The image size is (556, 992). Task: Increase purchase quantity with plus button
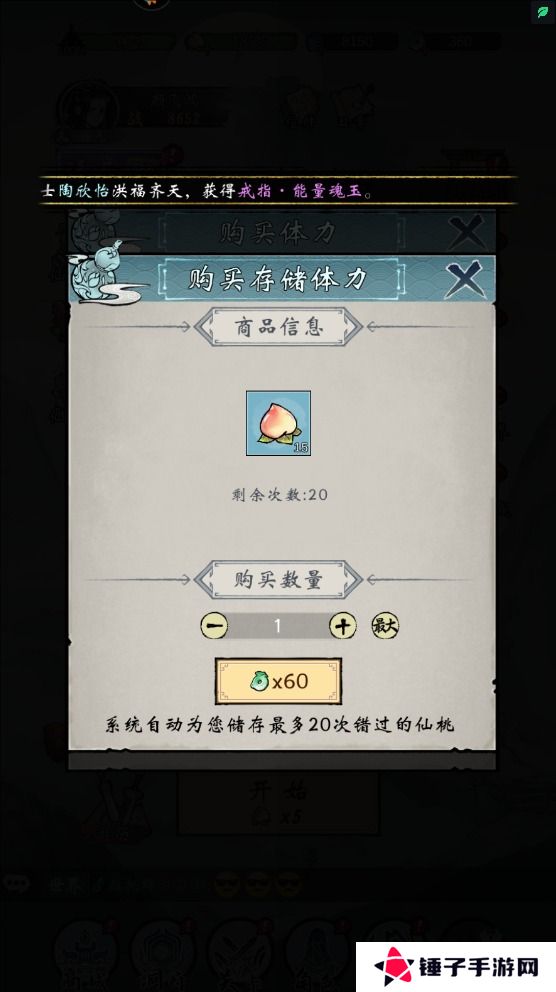click(x=343, y=626)
